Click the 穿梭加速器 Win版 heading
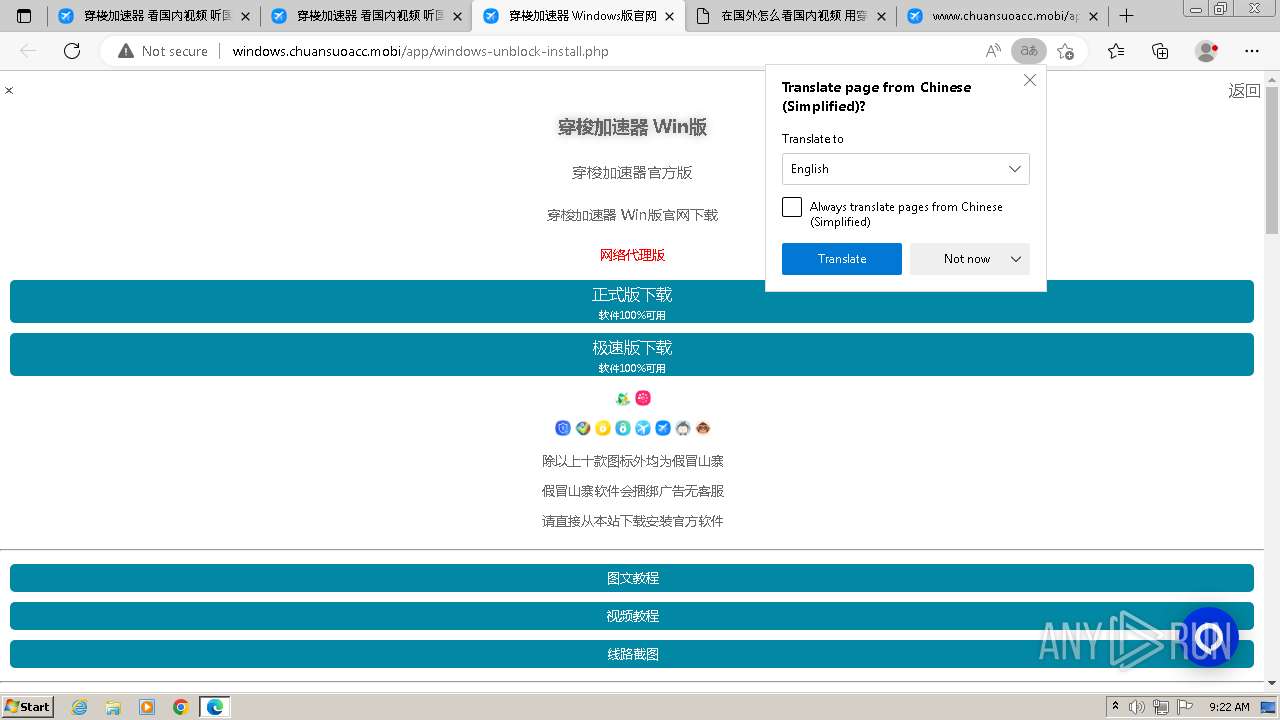Screen dimensions: 1280x720 632,127
